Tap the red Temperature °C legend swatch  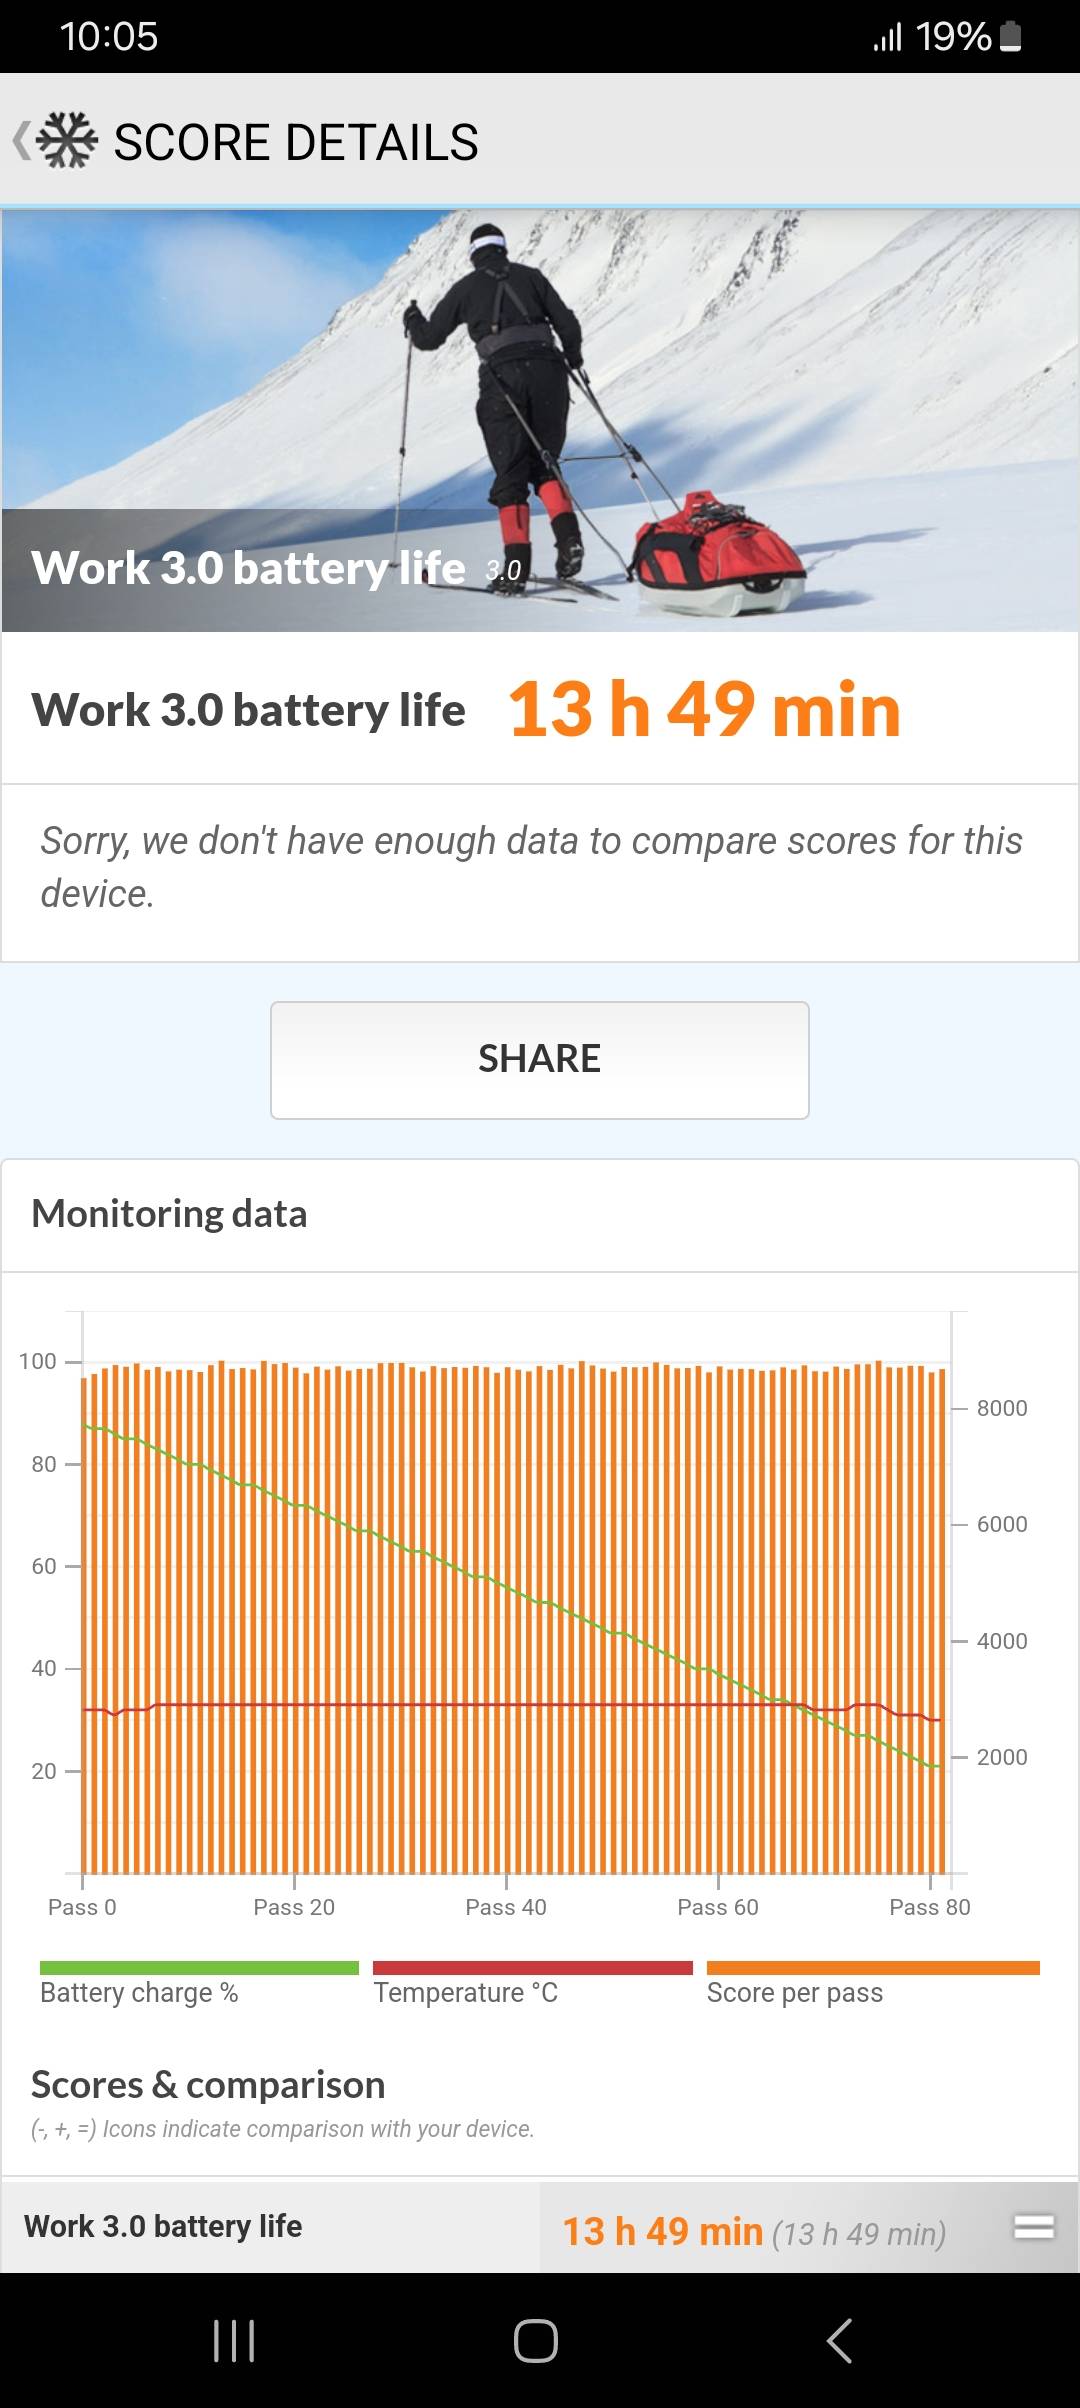(x=532, y=1968)
